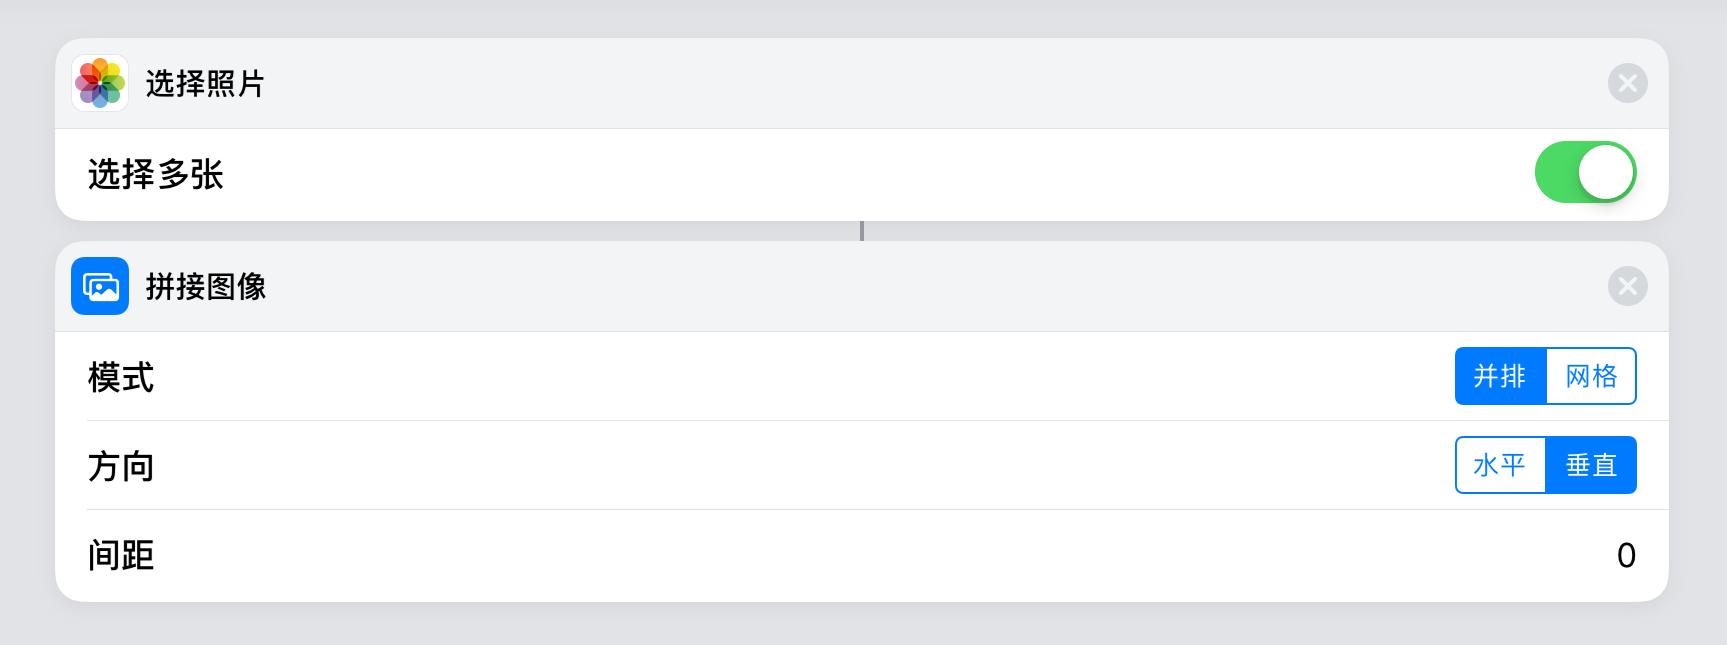Remove the 选择照片 action

(x=1627, y=83)
